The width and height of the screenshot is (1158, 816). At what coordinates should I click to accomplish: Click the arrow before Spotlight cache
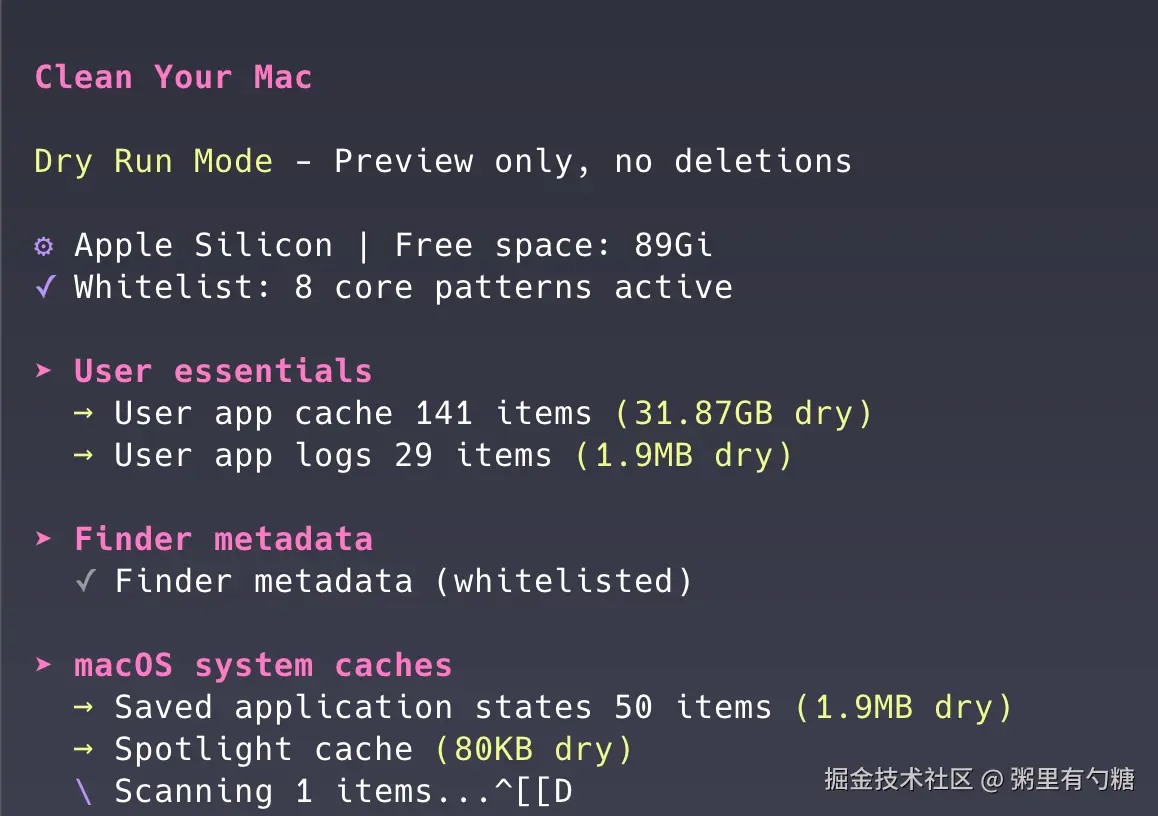(84, 749)
